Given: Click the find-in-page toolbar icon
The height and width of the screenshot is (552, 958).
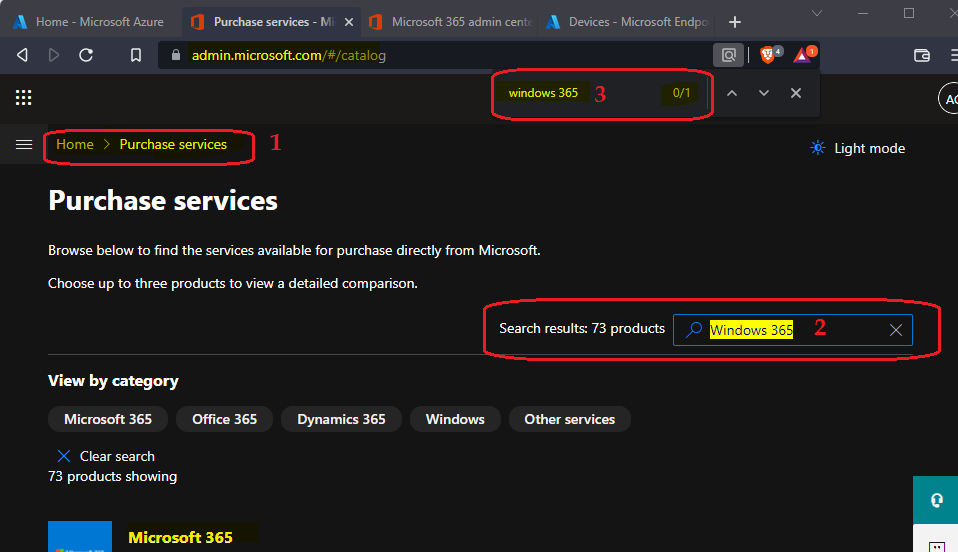Looking at the screenshot, I should [x=728, y=55].
